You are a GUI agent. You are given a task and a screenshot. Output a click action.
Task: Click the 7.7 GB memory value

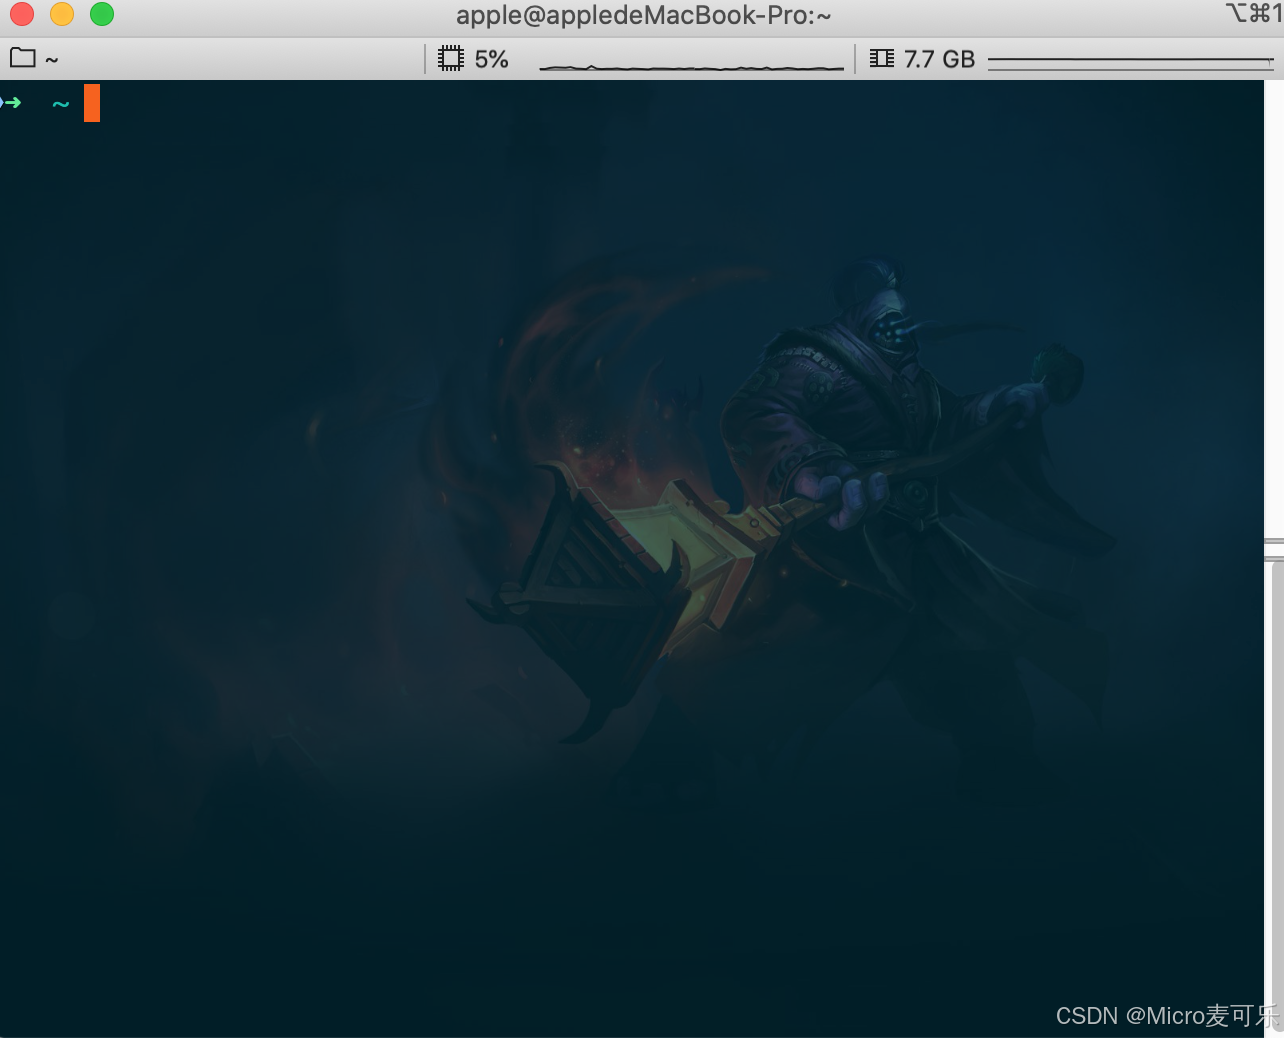(x=939, y=59)
